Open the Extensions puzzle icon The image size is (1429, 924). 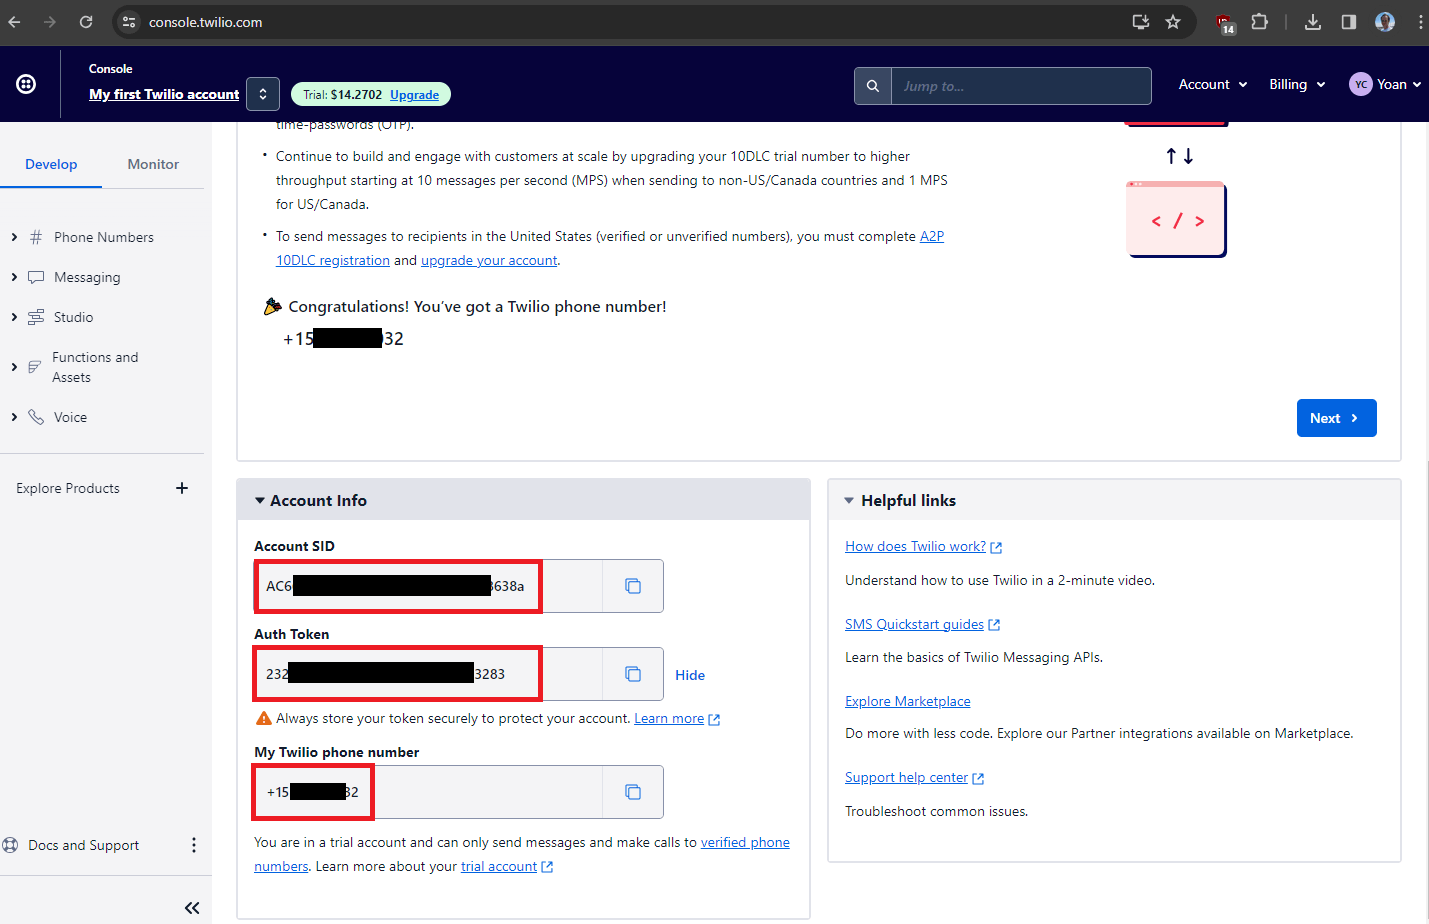1260,22
